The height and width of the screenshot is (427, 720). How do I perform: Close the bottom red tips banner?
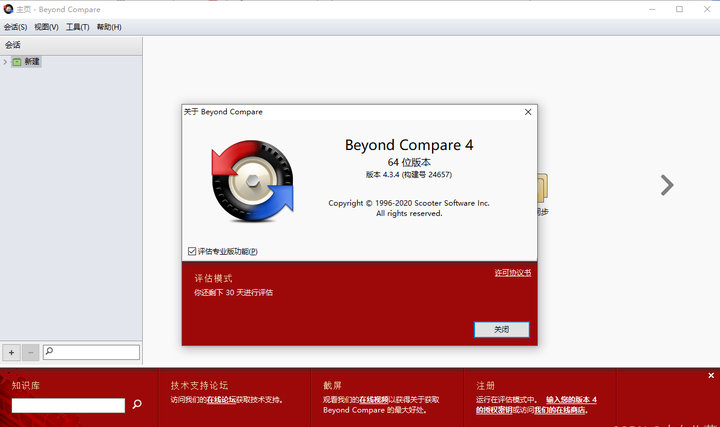711,375
